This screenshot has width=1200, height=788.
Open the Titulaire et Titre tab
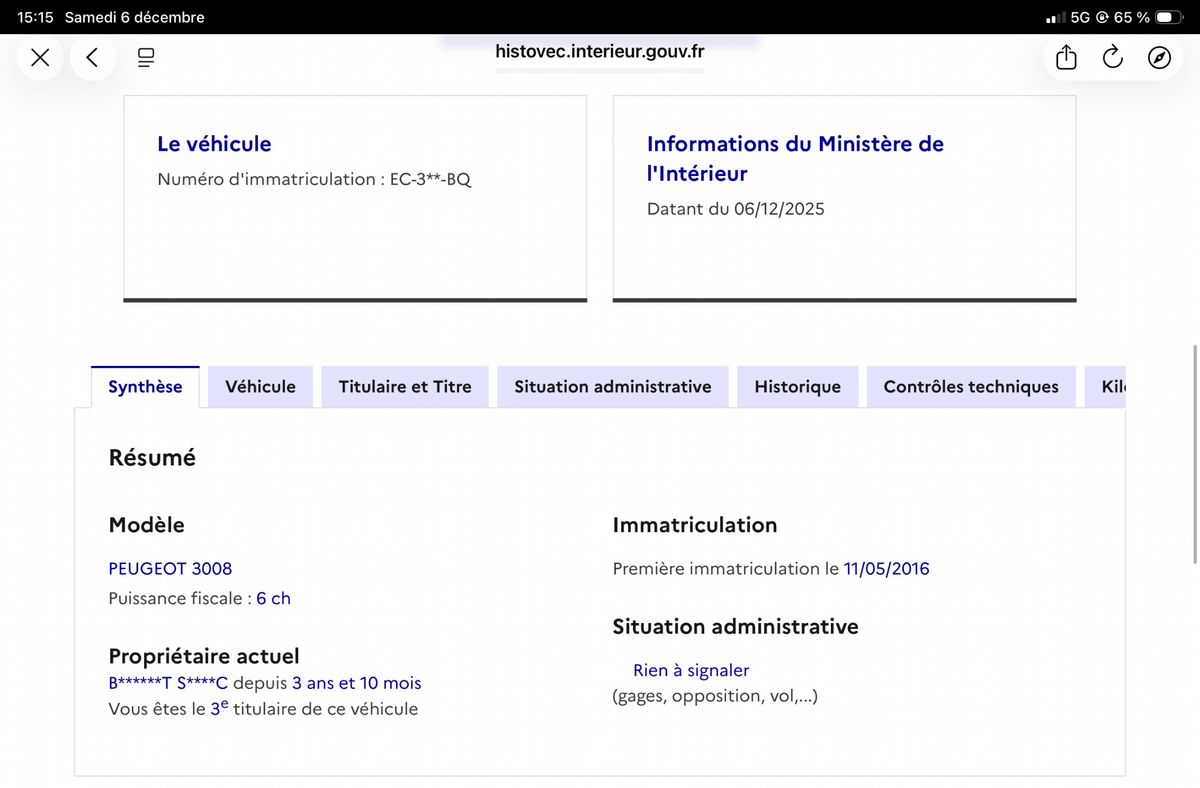click(405, 387)
